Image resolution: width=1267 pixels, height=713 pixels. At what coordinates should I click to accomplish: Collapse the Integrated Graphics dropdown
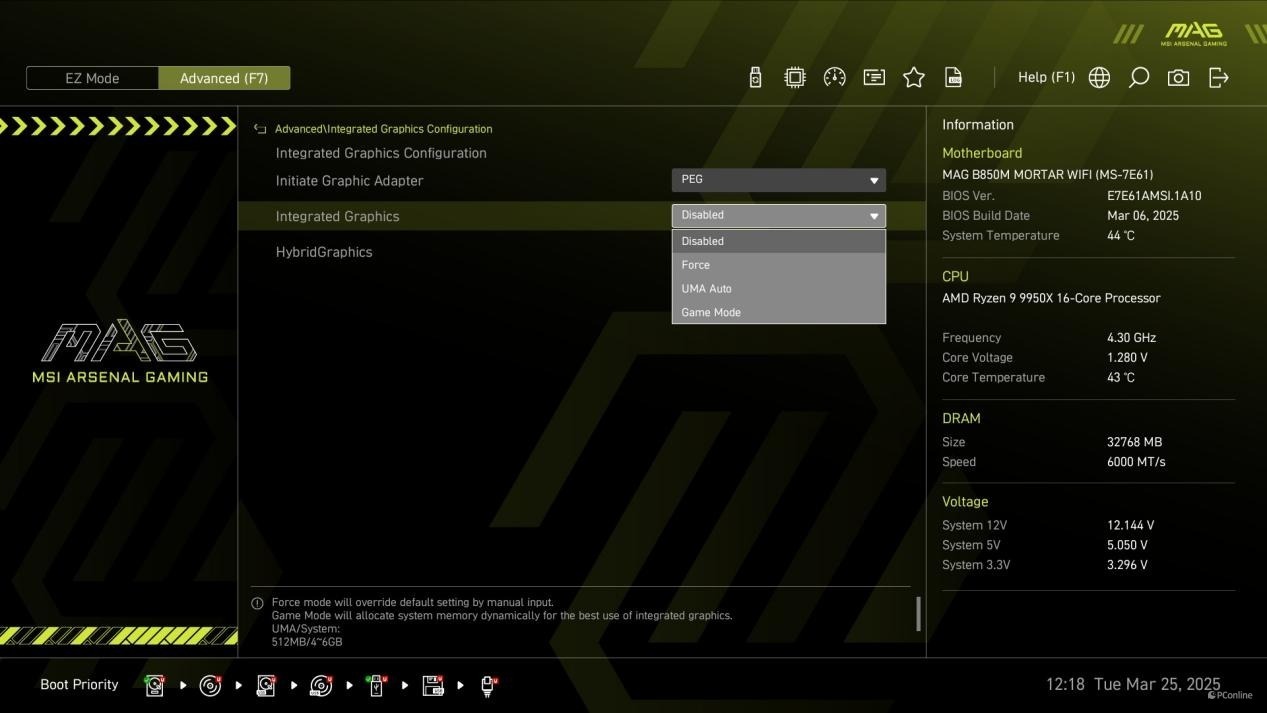click(x=778, y=215)
